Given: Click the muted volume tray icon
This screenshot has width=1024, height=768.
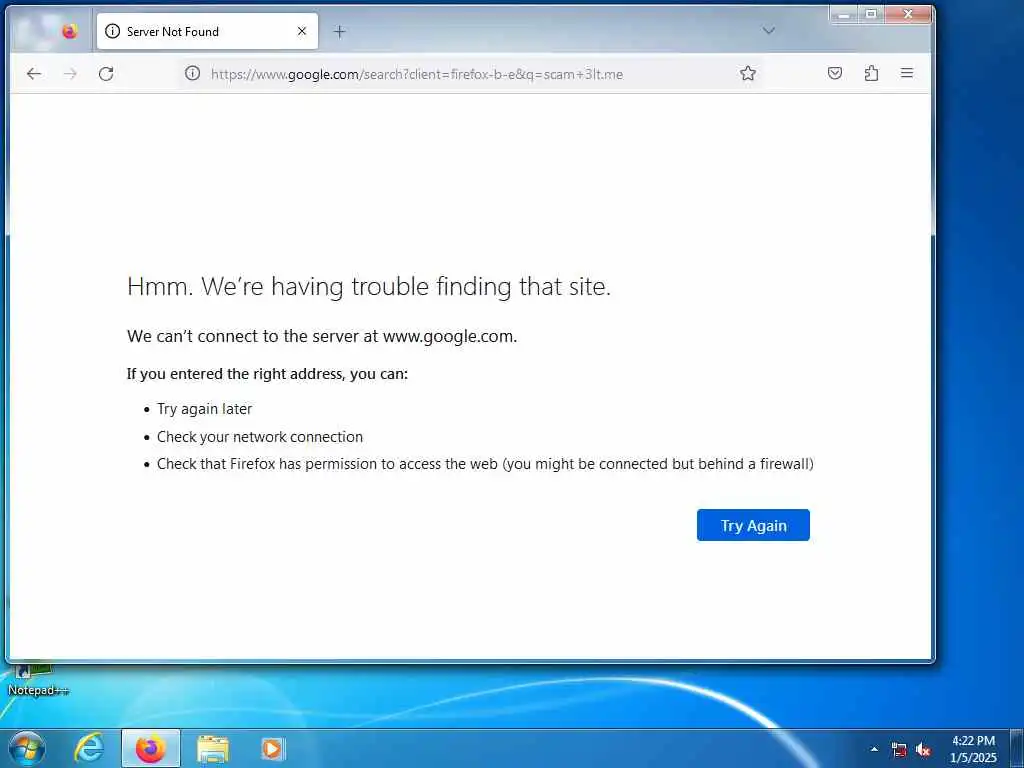Looking at the screenshot, I should click(x=923, y=750).
